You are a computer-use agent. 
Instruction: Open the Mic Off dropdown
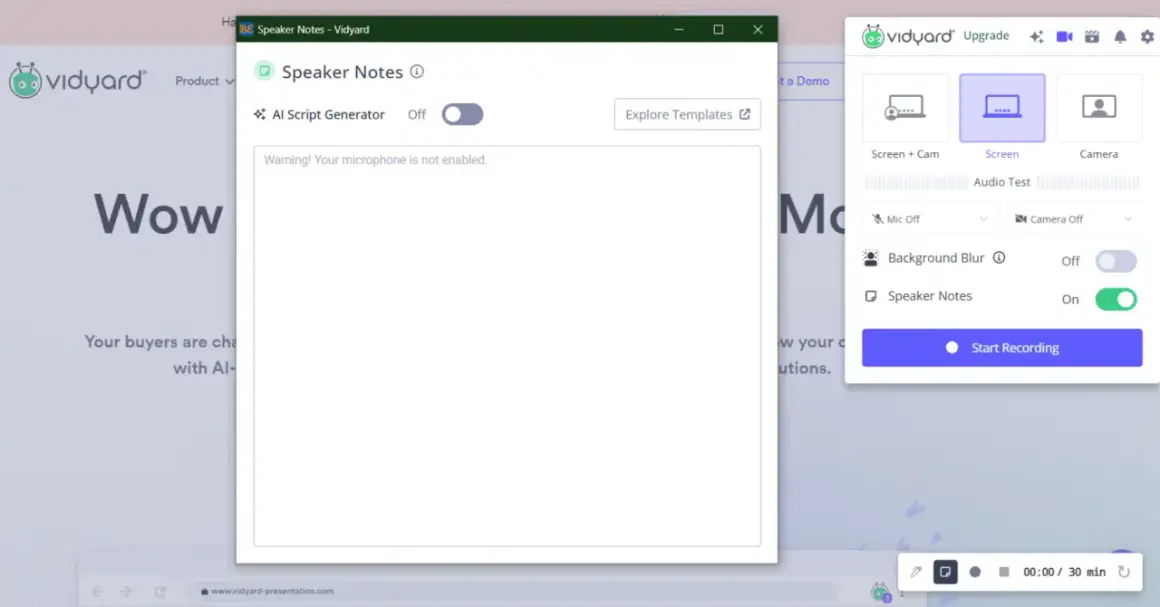click(929, 219)
